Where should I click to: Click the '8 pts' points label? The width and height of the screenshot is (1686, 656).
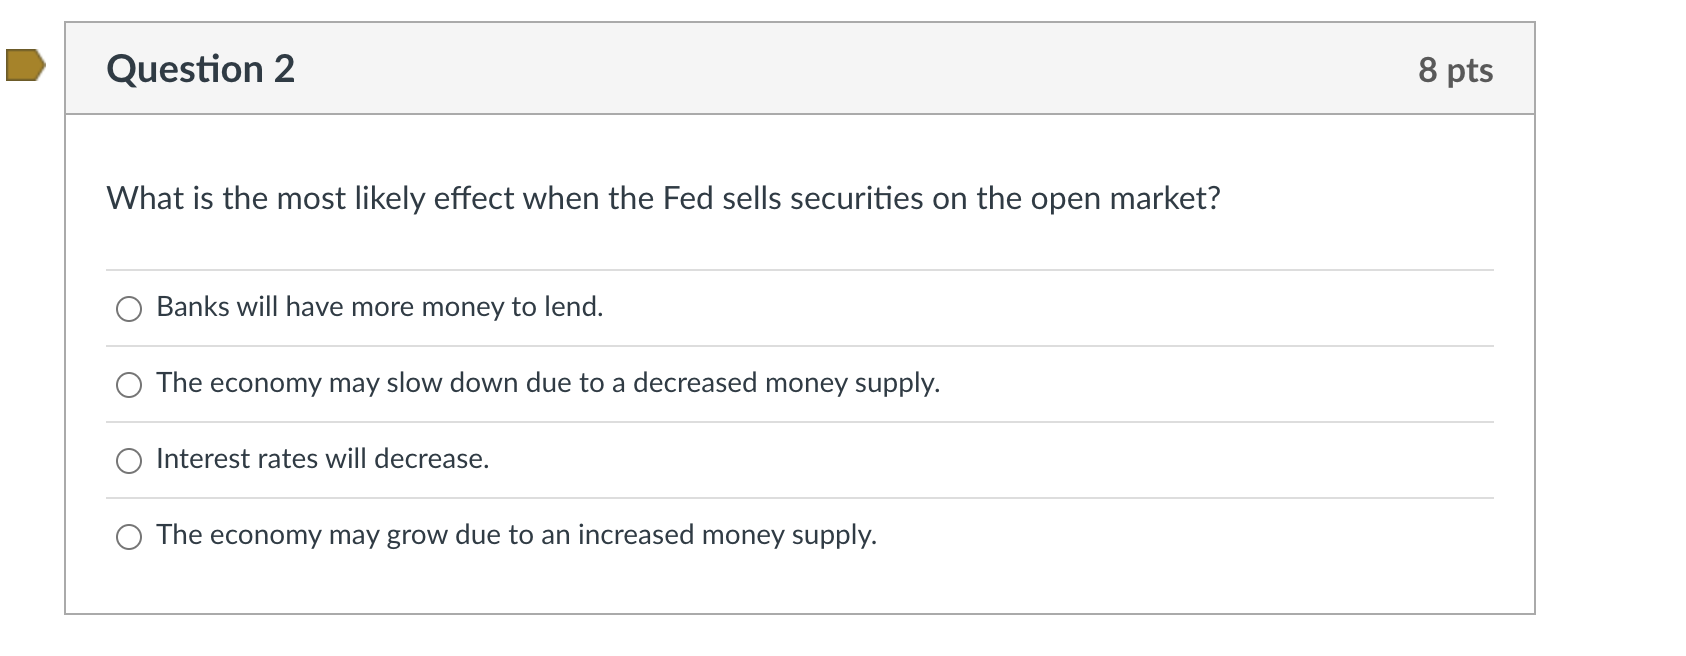coord(1455,70)
